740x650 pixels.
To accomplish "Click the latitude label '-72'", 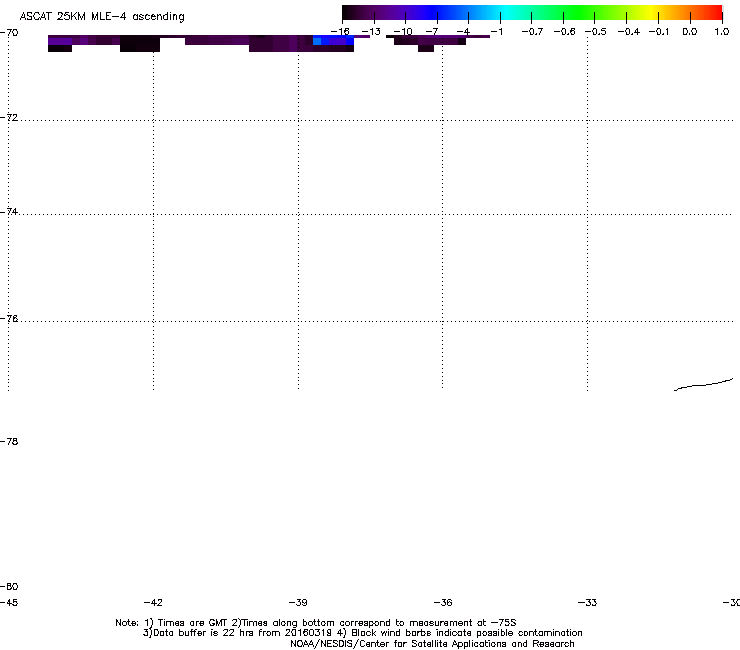I will [x=9, y=117].
